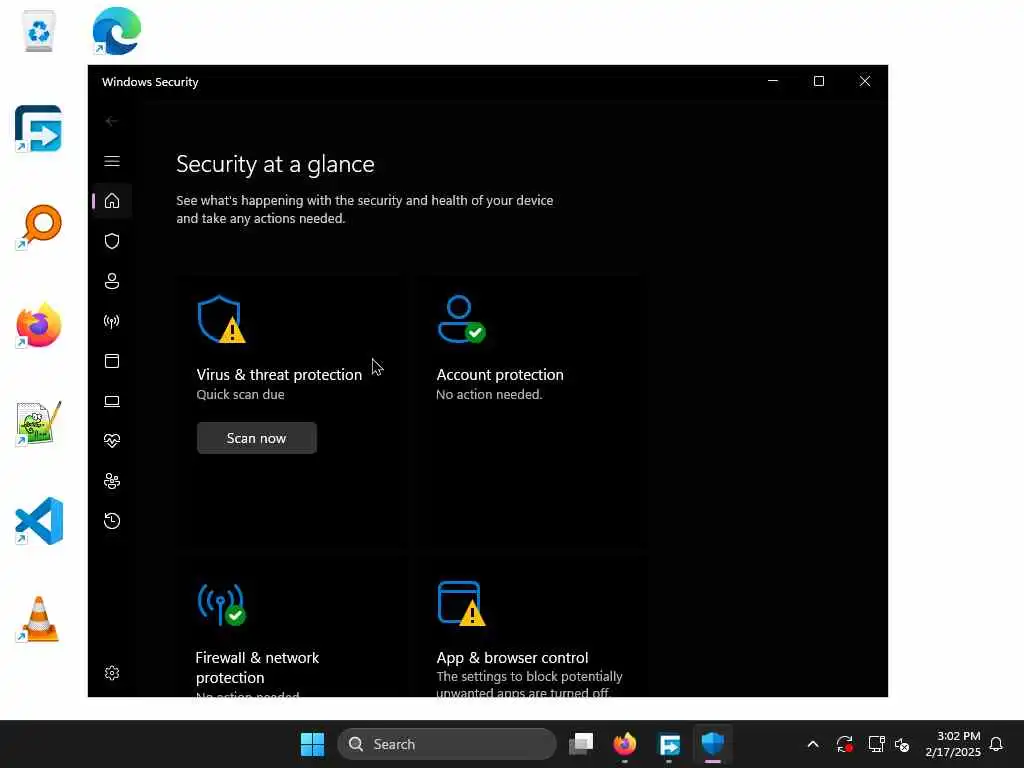Click the Virus & threat protection shield tile icon
This screenshot has height=768, width=1024.
click(x=221, y=319)
